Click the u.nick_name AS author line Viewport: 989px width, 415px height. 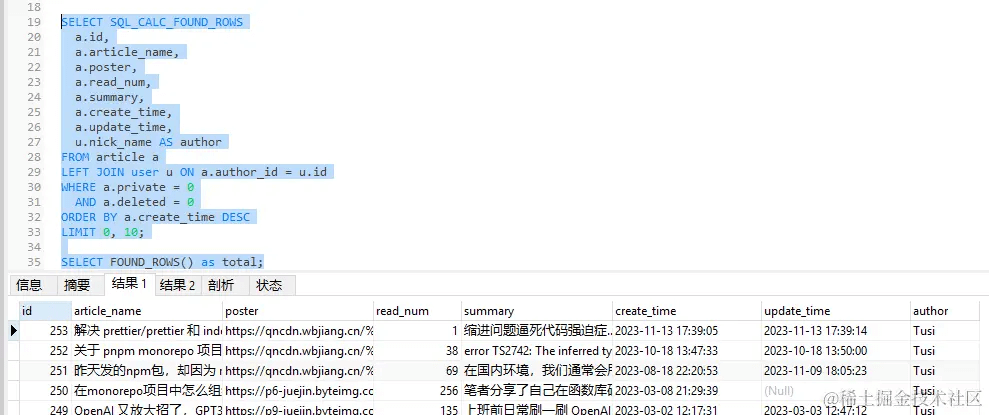tap(148, 143)
